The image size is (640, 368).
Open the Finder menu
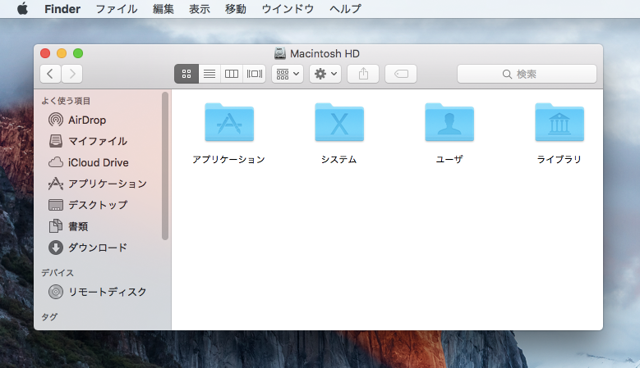tap(62, 9)
